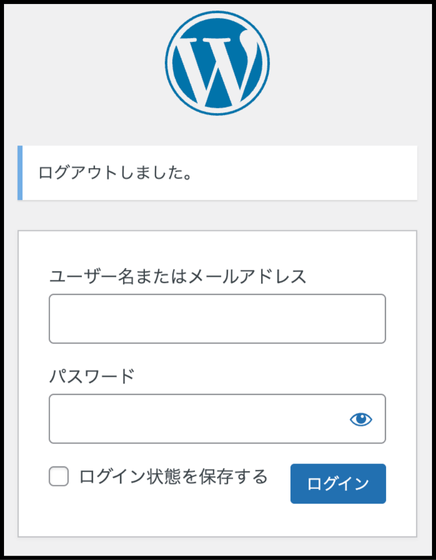This screenshot has width=436, height=560.
Task: Tick the remember-me checkbox box
Action: point(59,476)
